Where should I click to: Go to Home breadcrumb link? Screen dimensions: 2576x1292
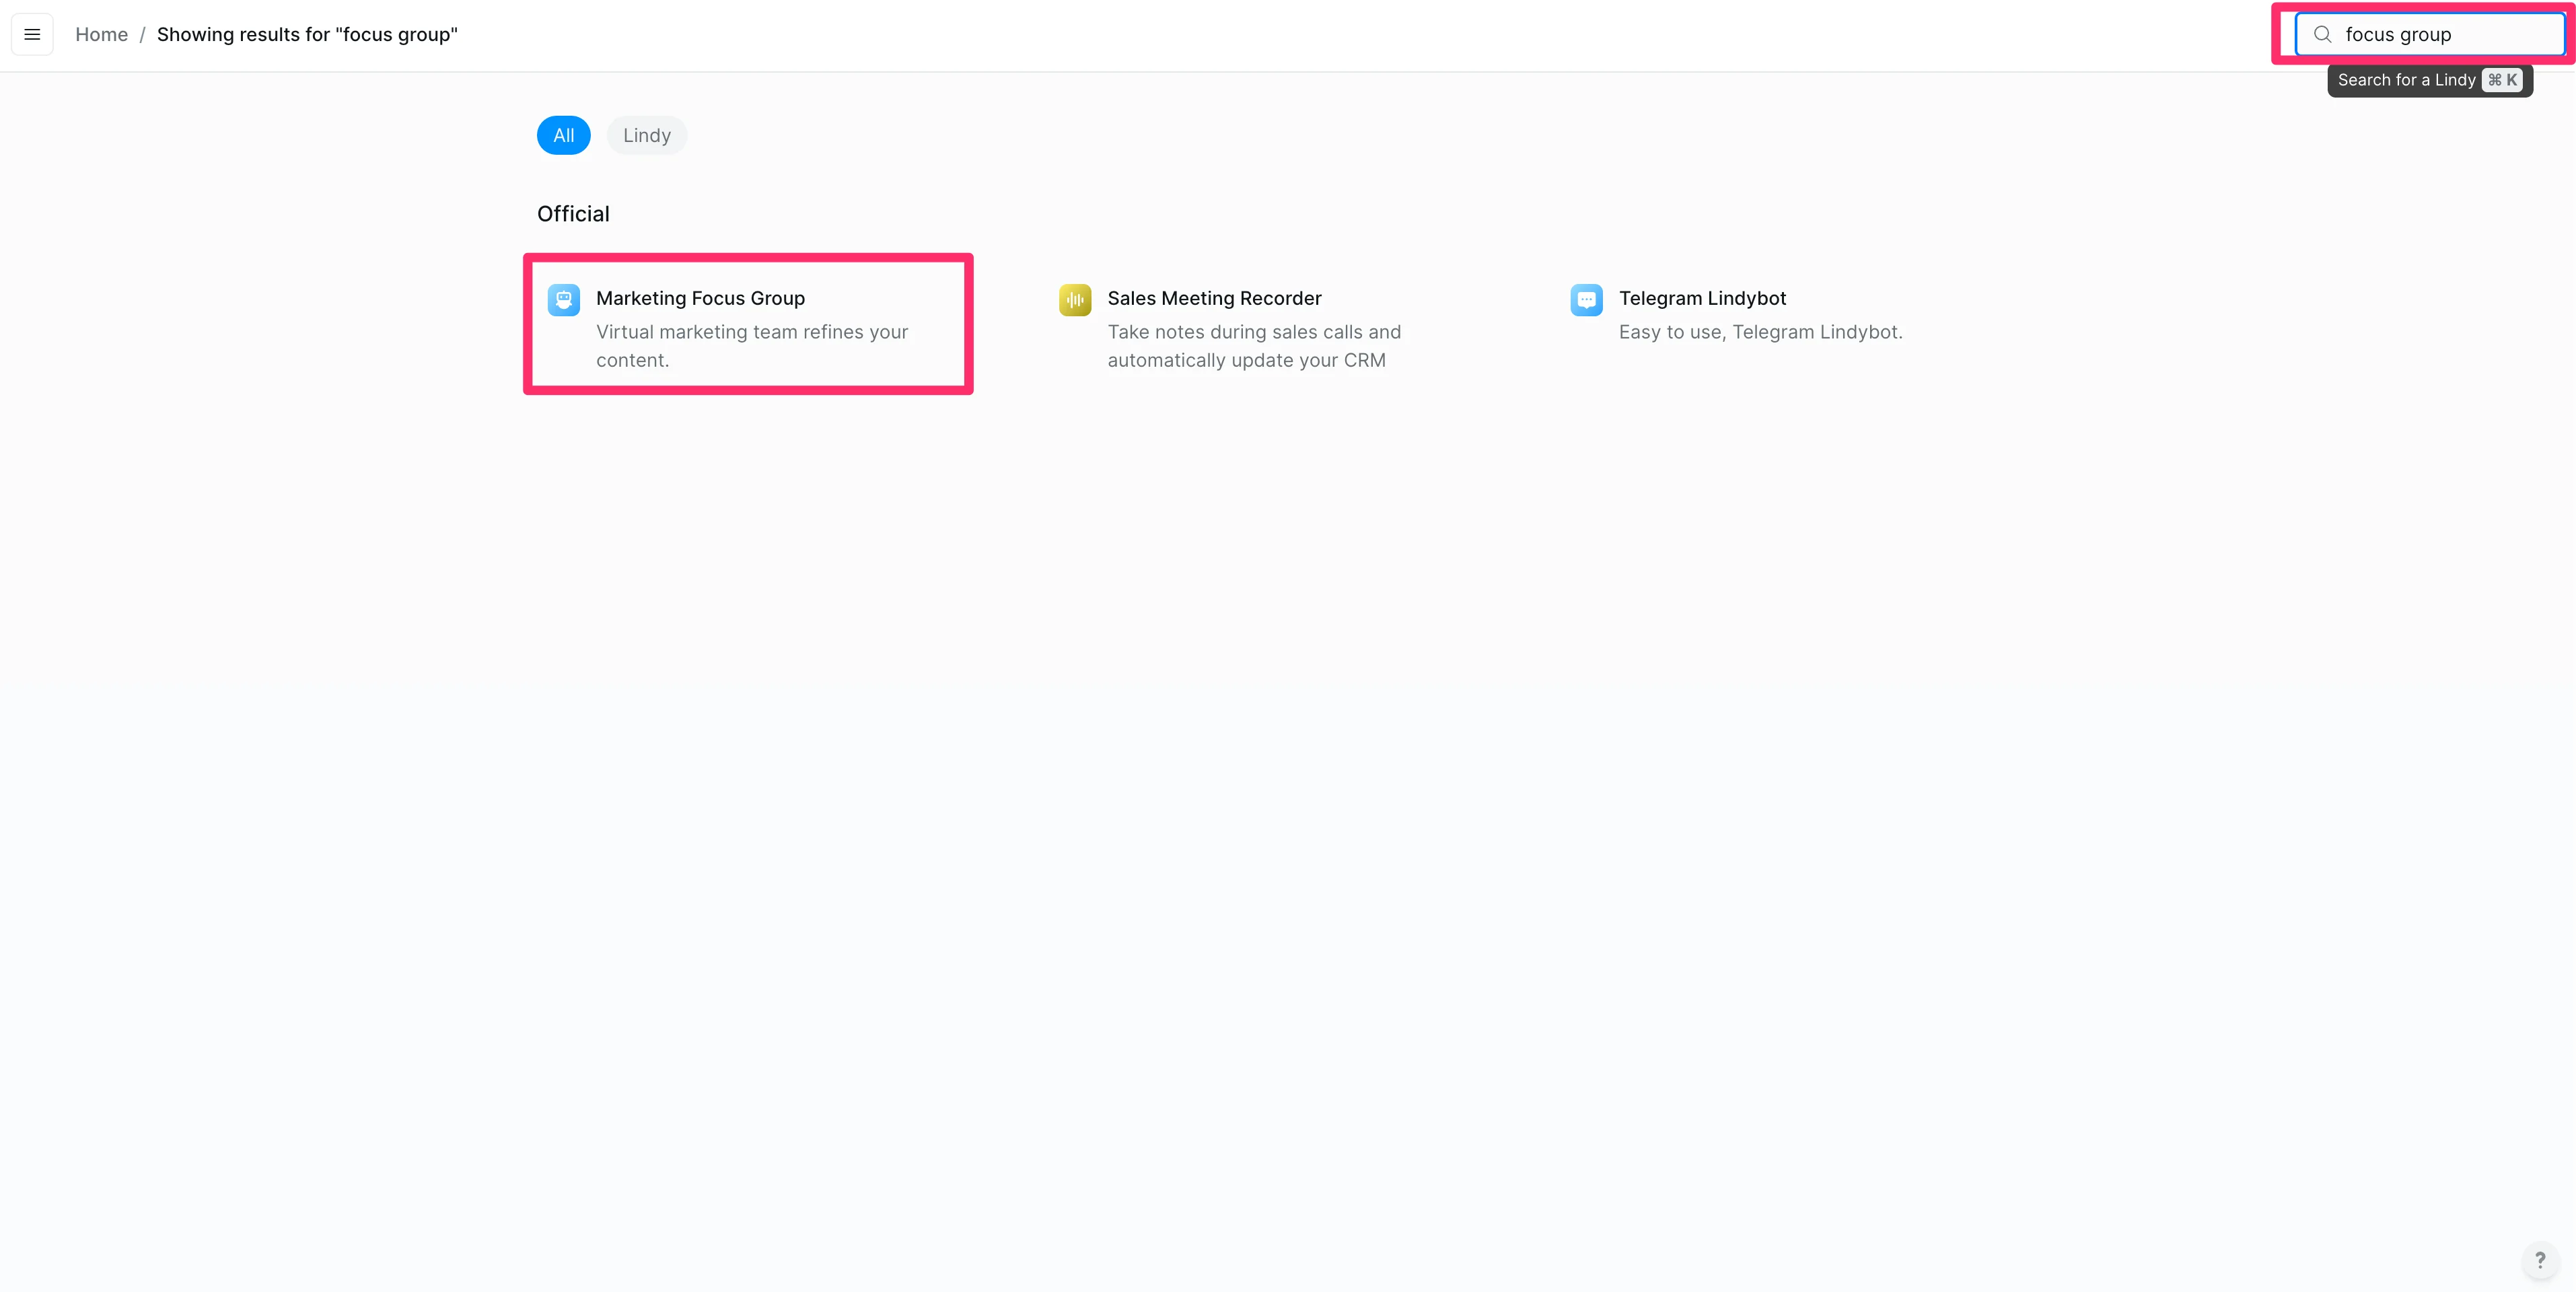(x=101, y=34)
